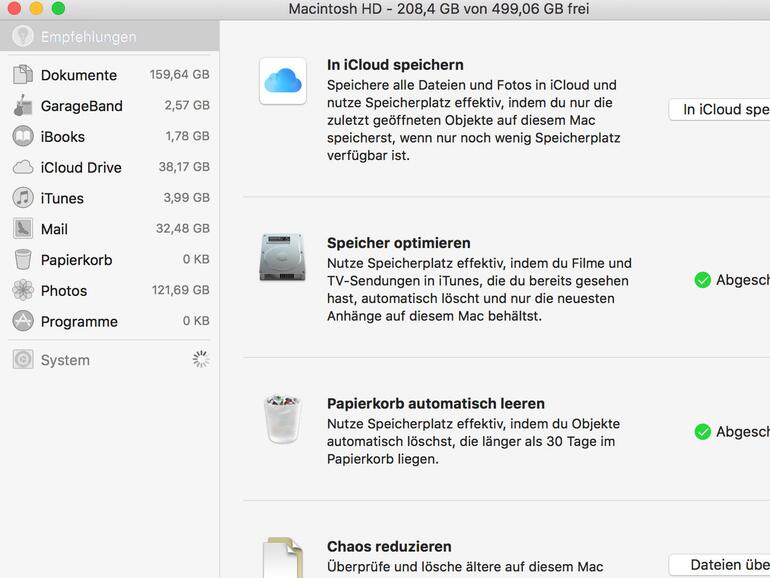Click the iCloud description mentioning Dateien und Fotos
Screen dimensions: 770x578
[x=474, y=120]
